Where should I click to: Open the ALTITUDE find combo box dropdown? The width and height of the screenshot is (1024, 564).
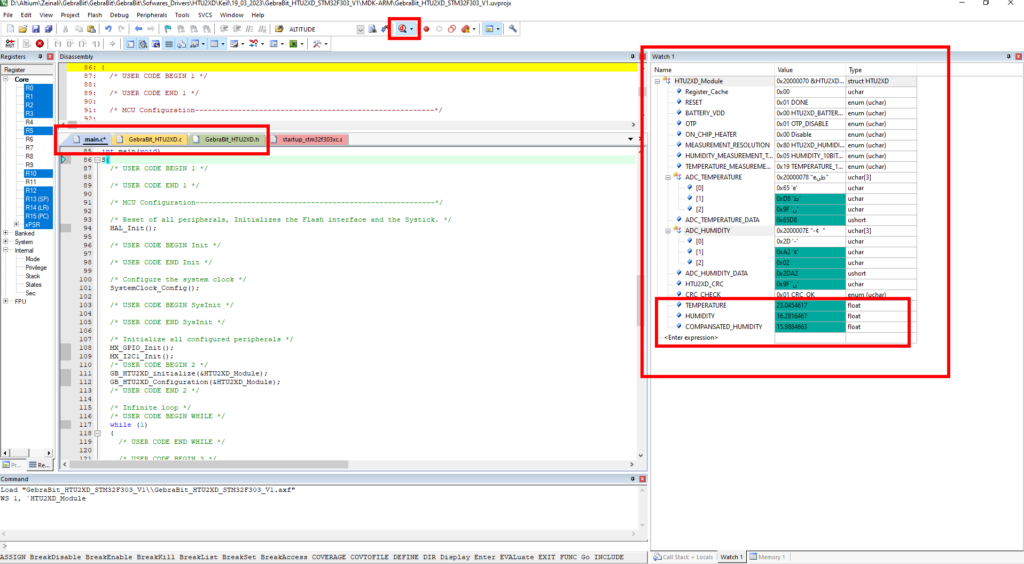coord(360,29)
